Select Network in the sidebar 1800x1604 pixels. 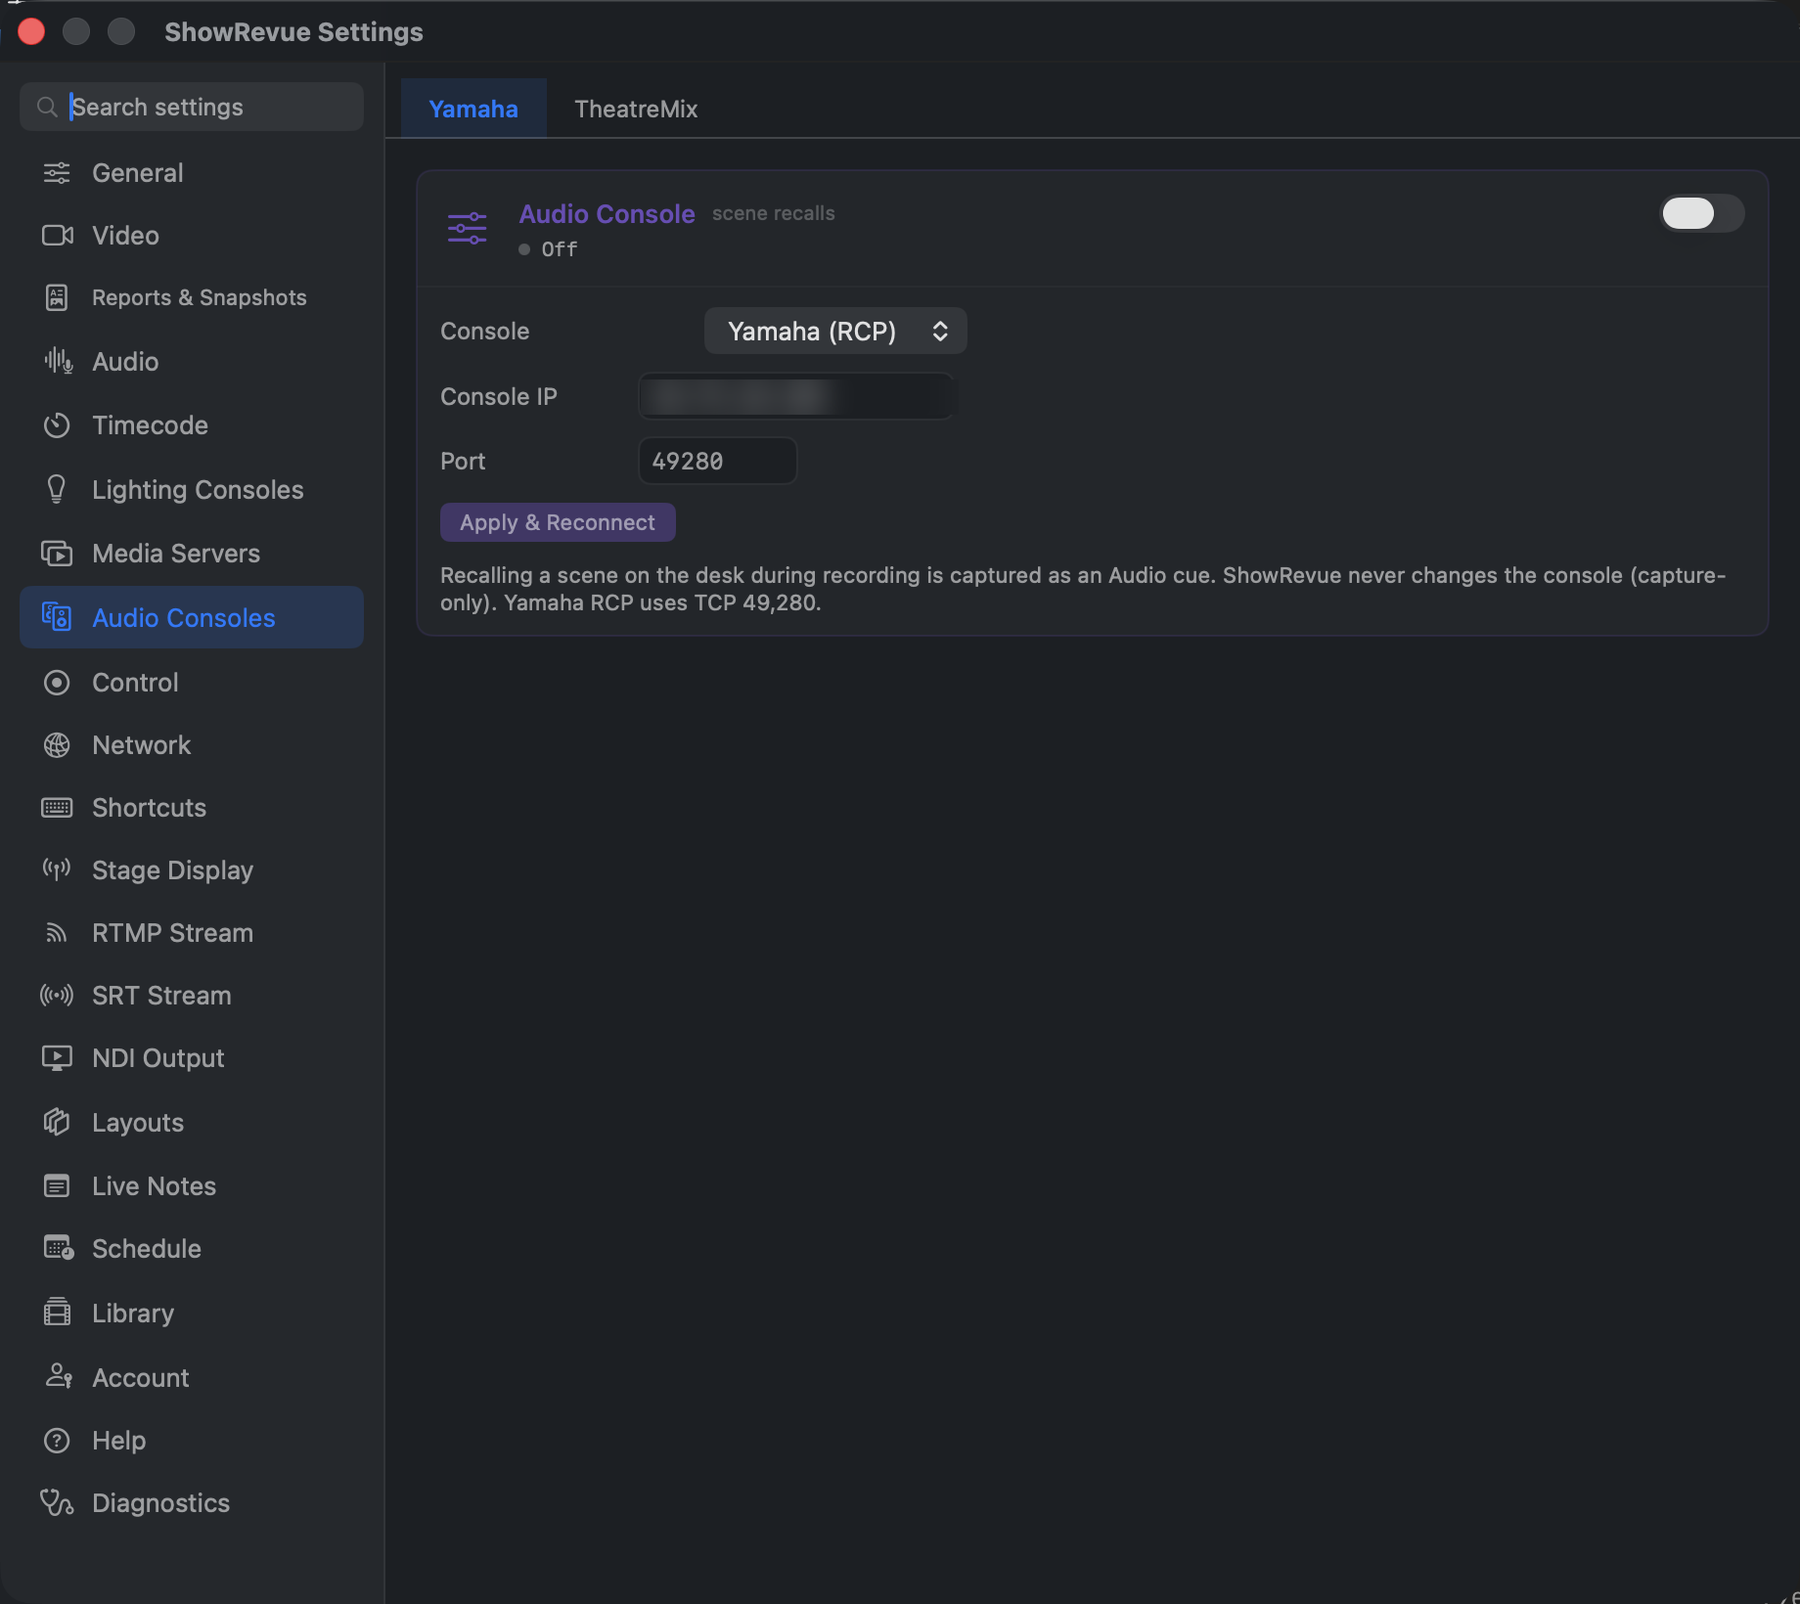click(191, 745)
